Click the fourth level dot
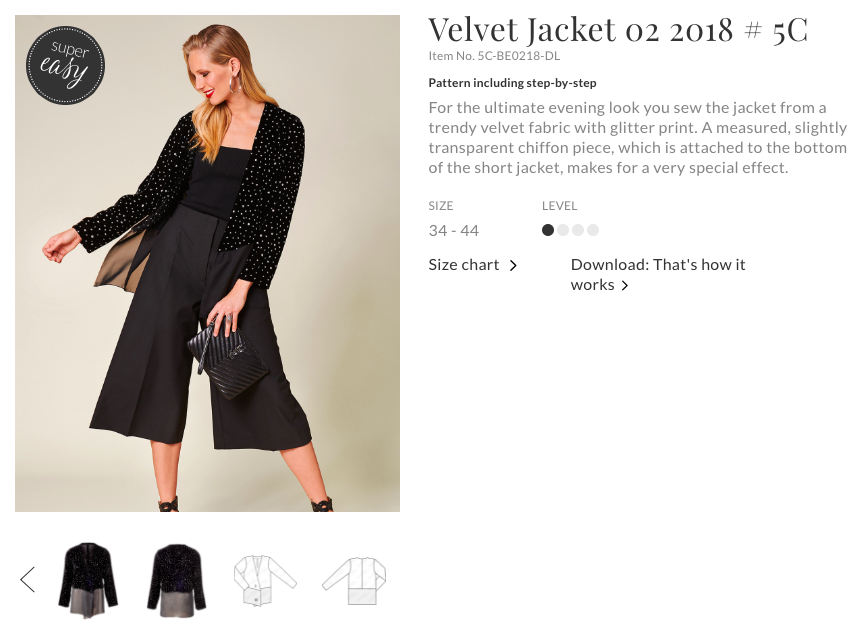The image size is (864, 631). click(593, 230)
